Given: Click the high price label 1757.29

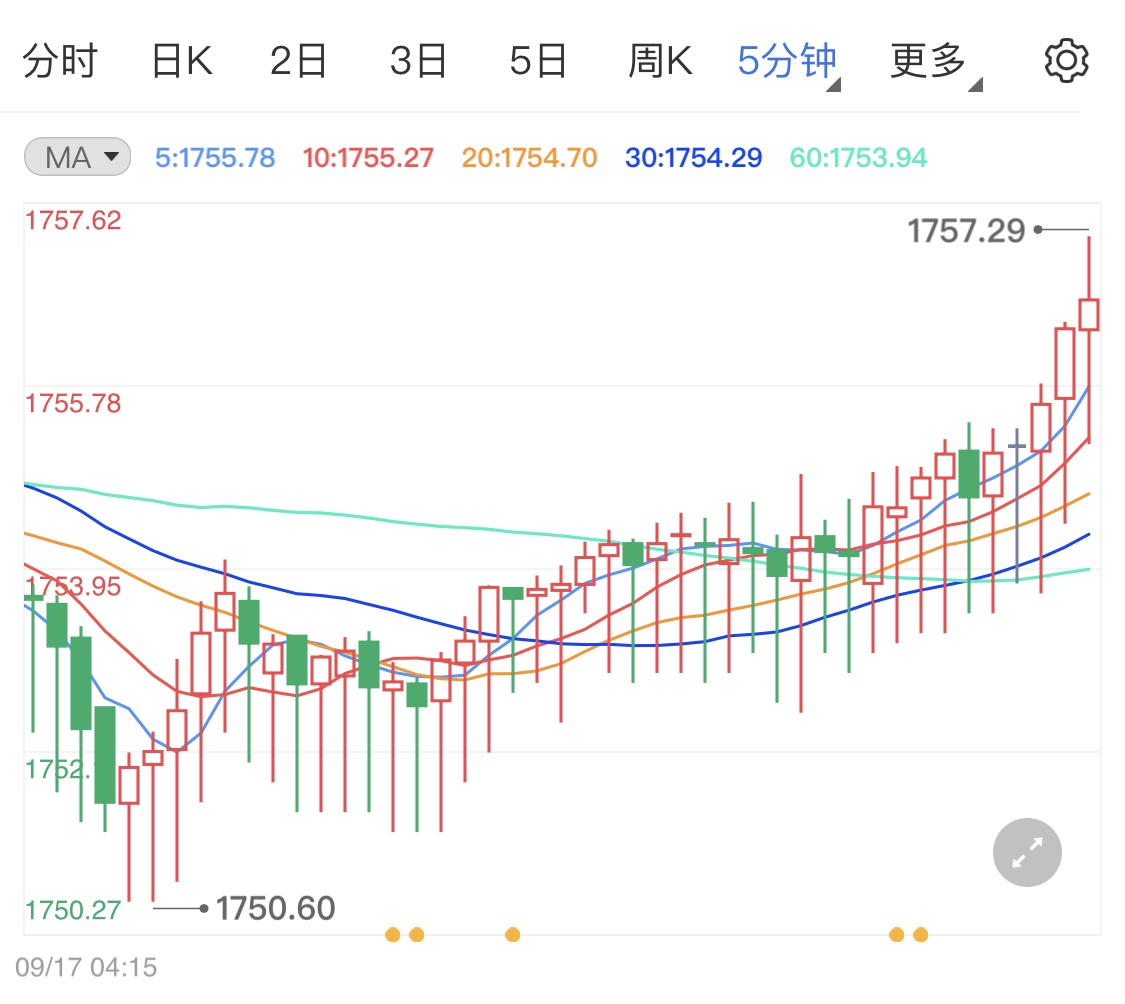Looking at the screenshot, I should [x=966, y=231].
